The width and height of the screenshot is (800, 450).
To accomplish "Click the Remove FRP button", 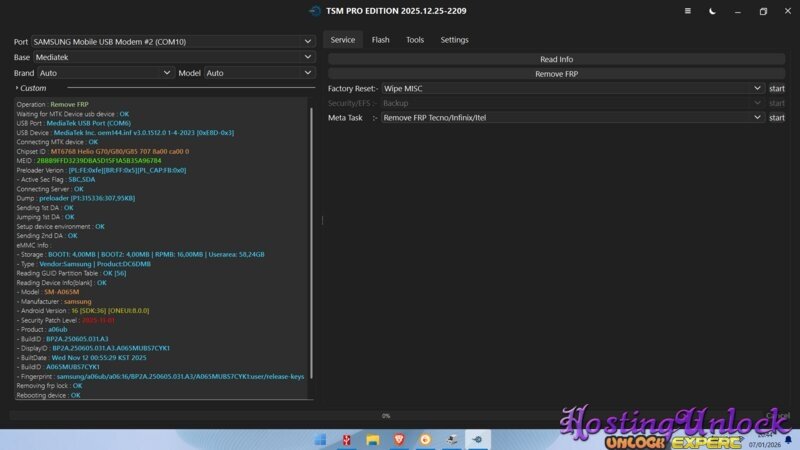I will click(556, 74).
